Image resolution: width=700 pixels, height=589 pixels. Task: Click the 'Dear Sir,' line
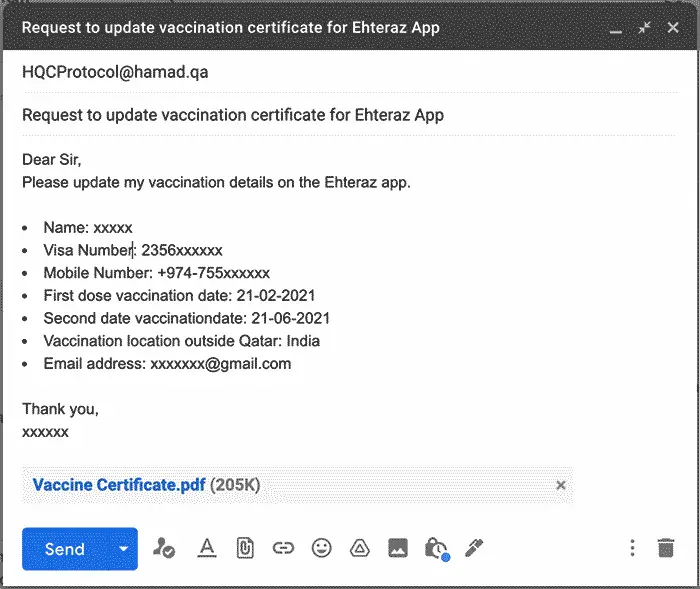pyautogui.click(x=52, y=159)
